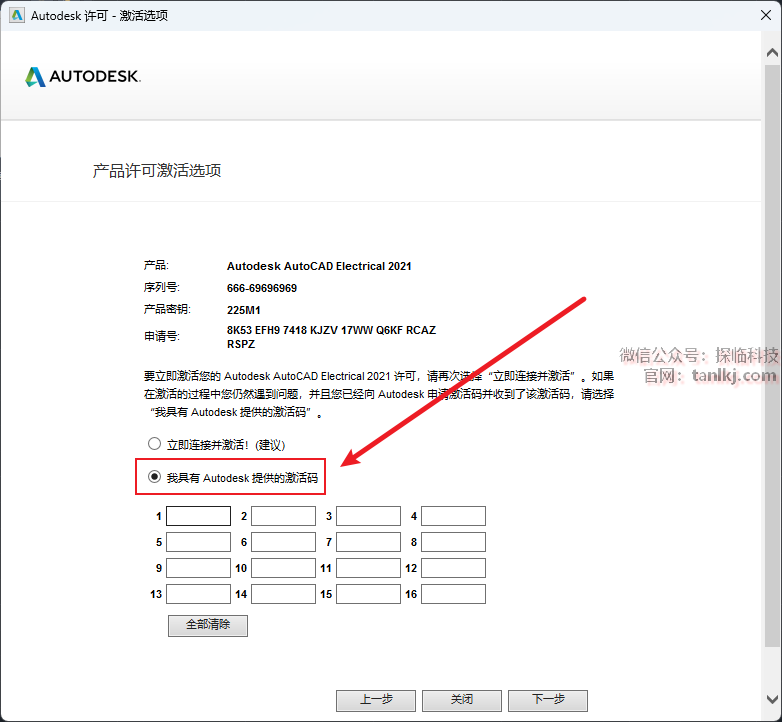Click activation code field 8

453,542
